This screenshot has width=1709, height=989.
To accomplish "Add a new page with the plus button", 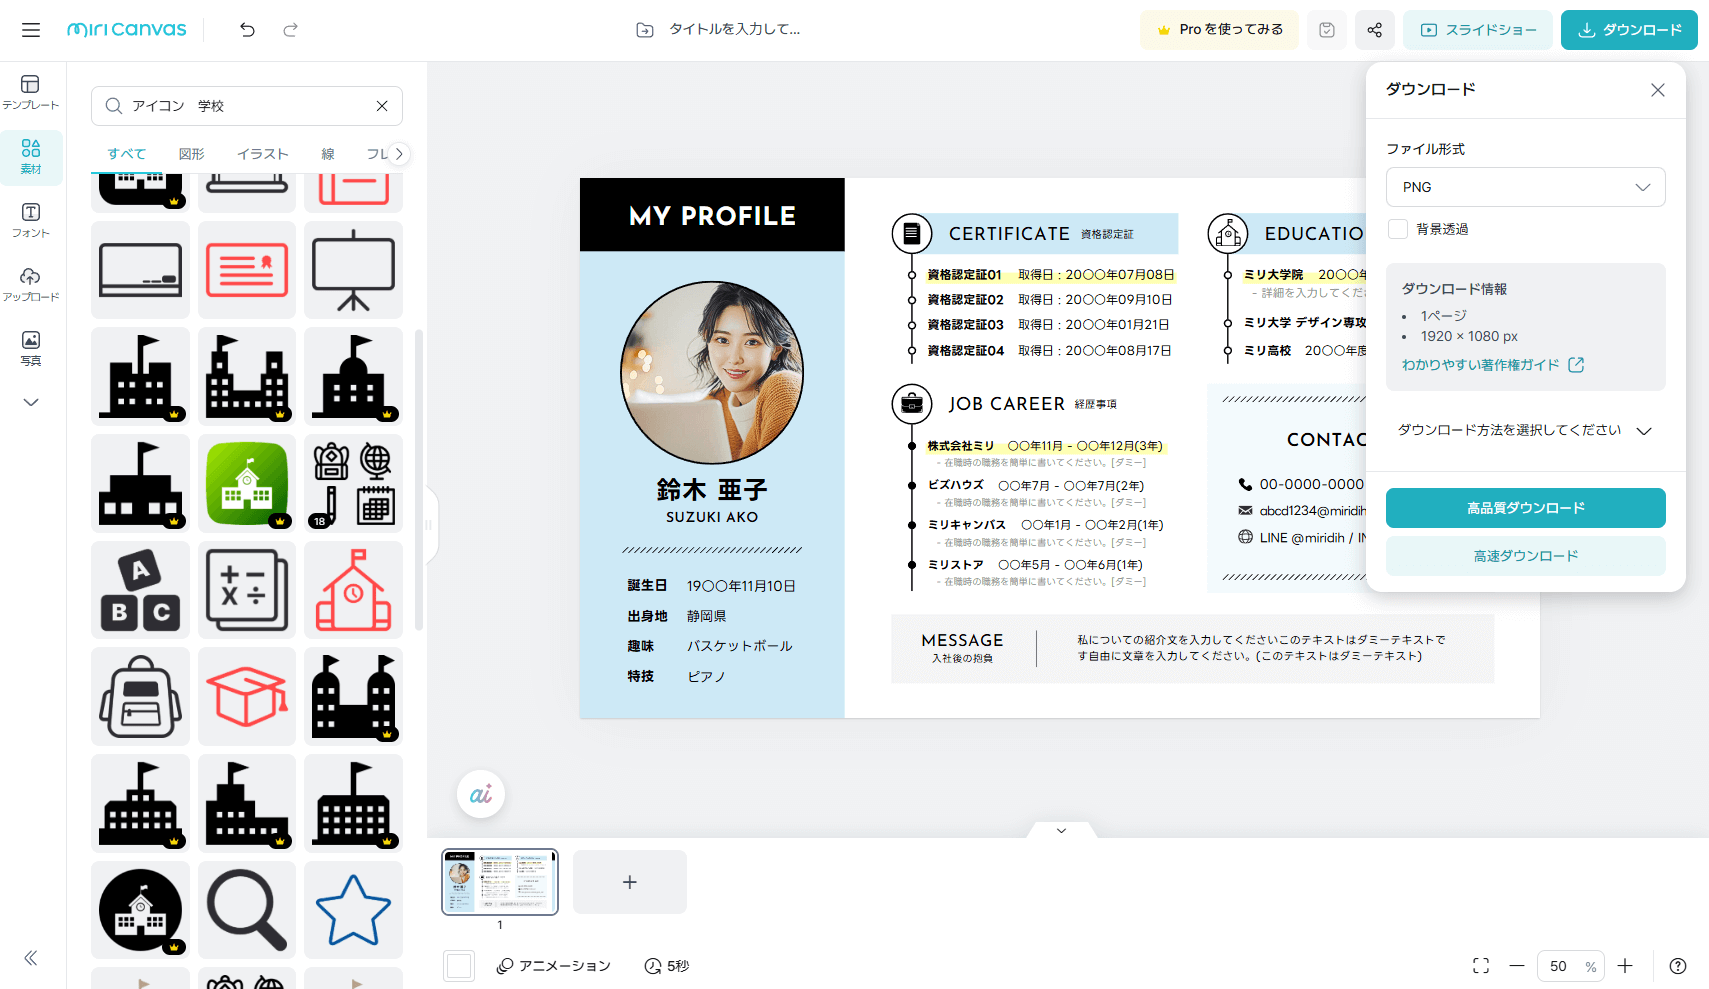I will (x=629, y=881).
